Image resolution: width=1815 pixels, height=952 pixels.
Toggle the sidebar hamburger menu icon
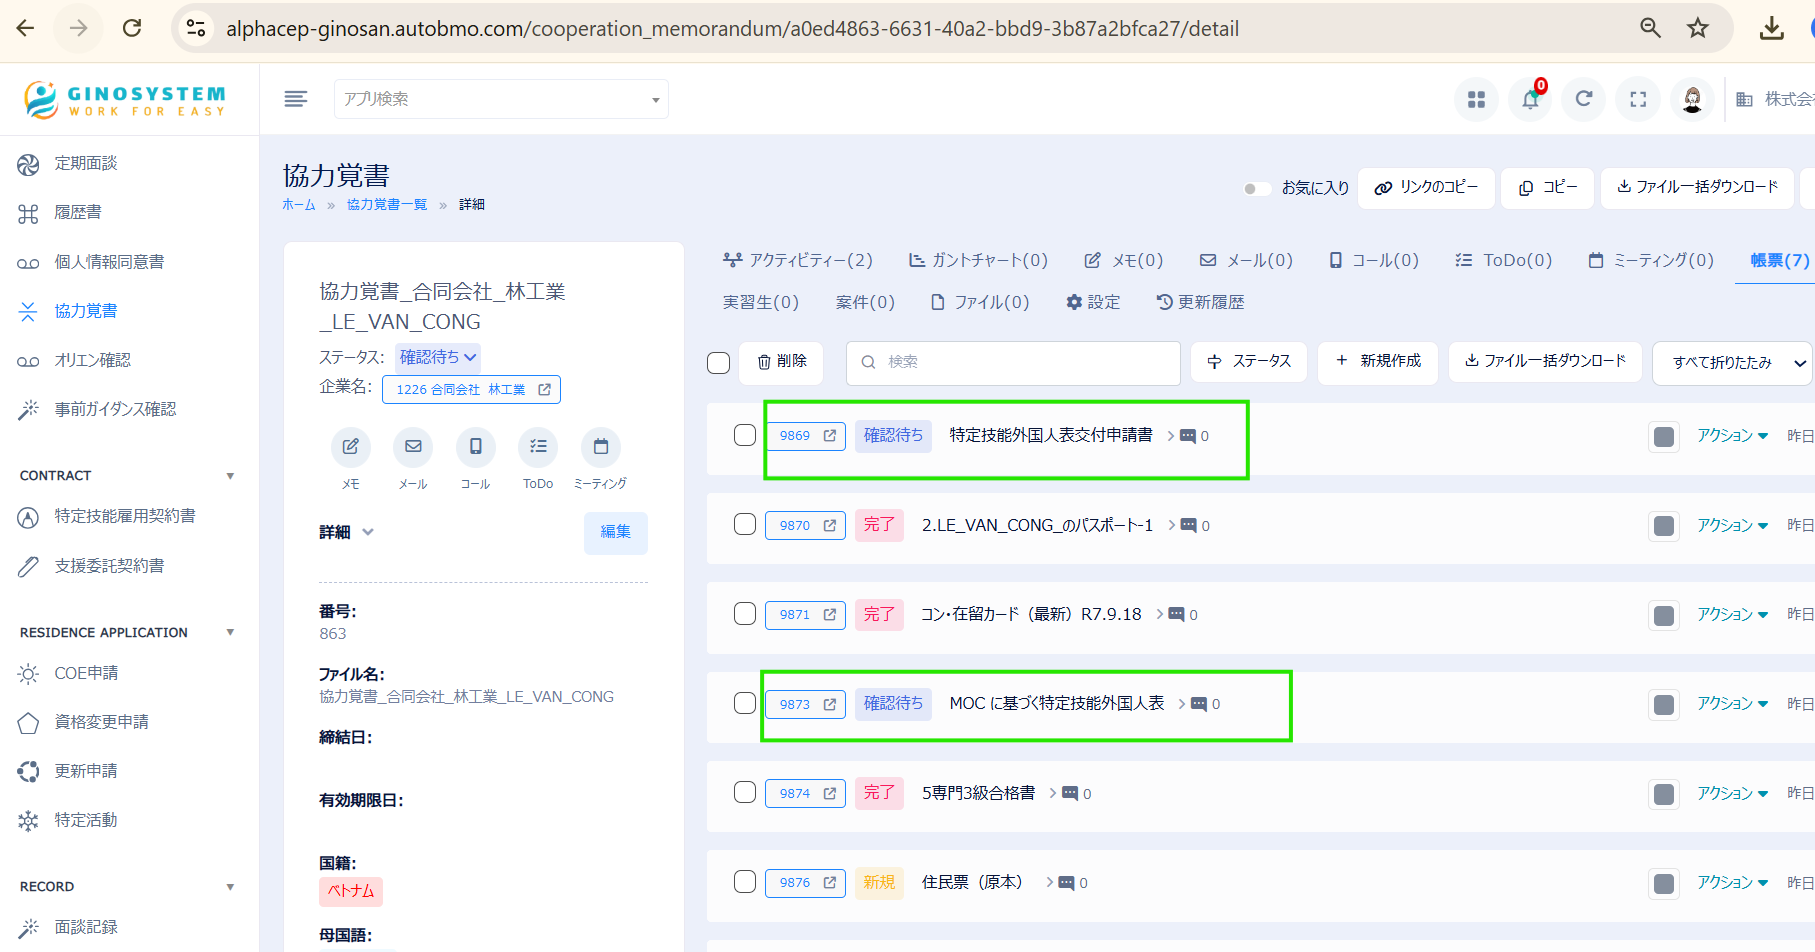click(296, 99)
